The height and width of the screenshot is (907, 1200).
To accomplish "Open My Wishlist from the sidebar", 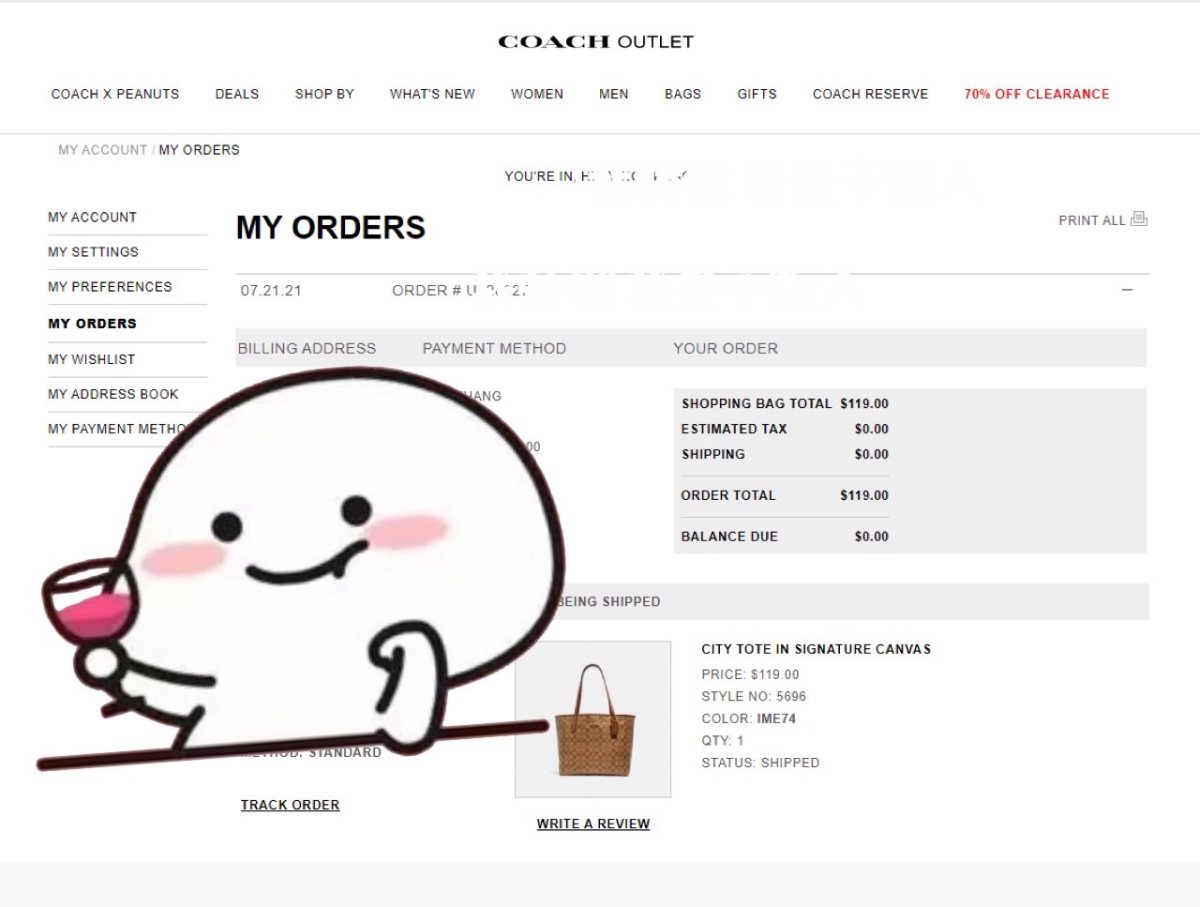I will tap(91, 359).
